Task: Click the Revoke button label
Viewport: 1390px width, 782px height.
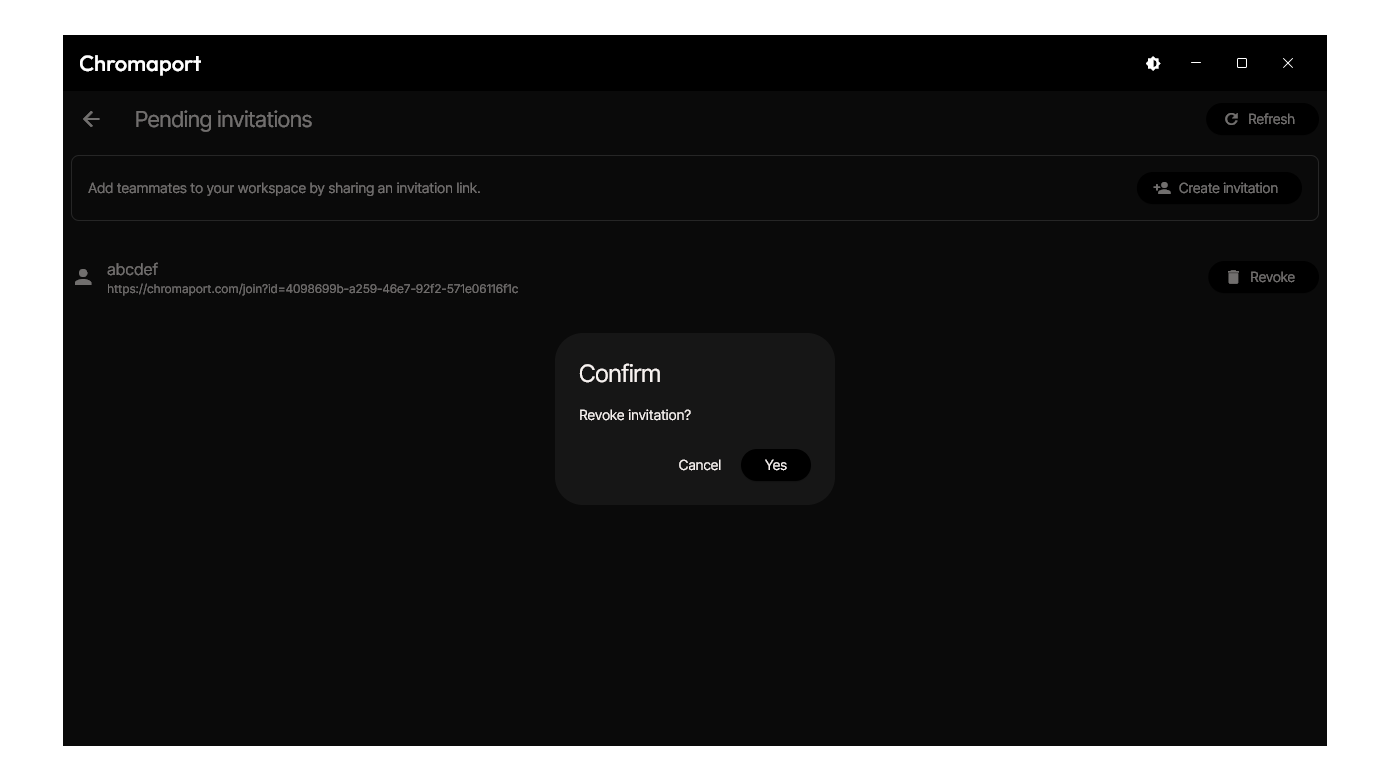Action: click(x=1272, y=277)
